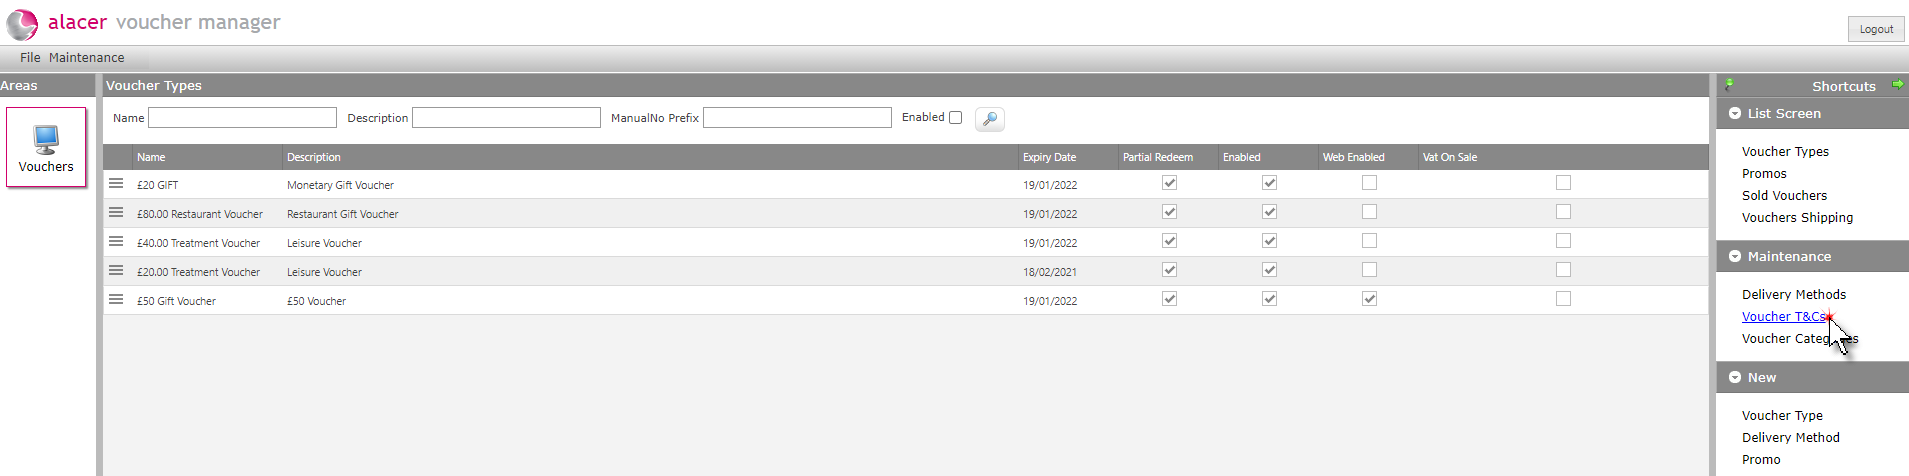Open the Maintenance menu

point(87,58)
